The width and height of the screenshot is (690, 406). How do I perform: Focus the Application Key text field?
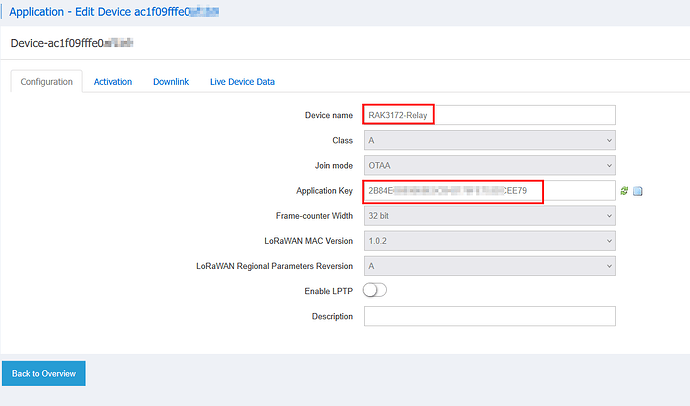[489, 191]
